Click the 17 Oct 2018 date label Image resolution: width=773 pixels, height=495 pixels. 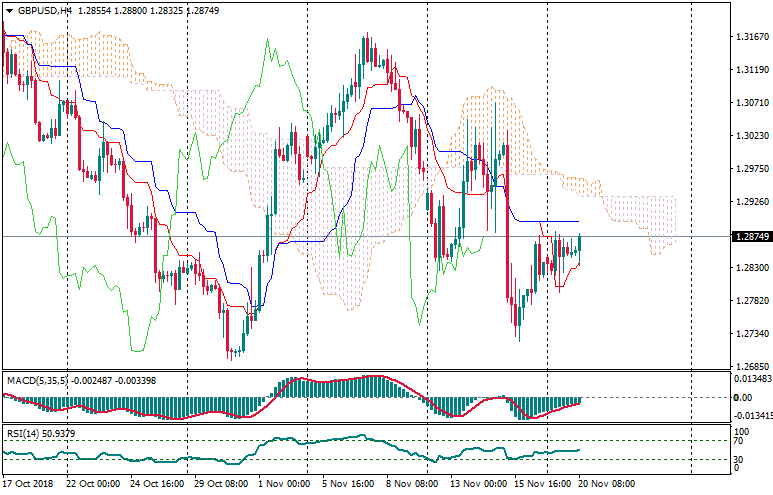click(x=30, y=484)
